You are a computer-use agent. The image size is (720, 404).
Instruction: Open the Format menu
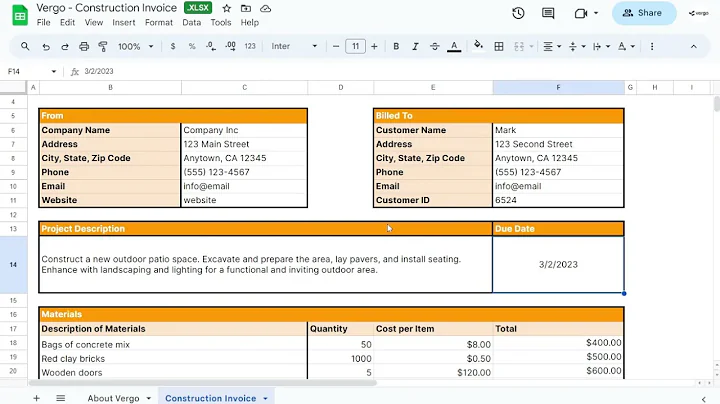click(x=158, y=22)
